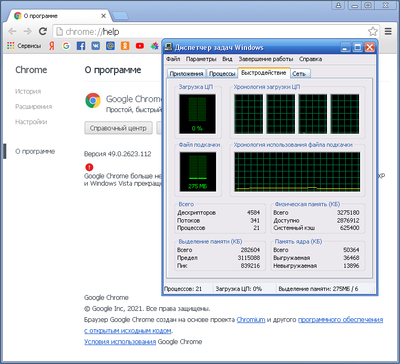Open a new Chrome tab

click(x=120, y=16)
